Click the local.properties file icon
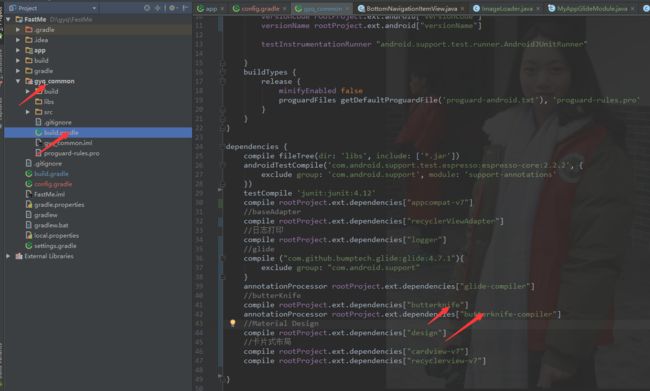 click(29, 236)
